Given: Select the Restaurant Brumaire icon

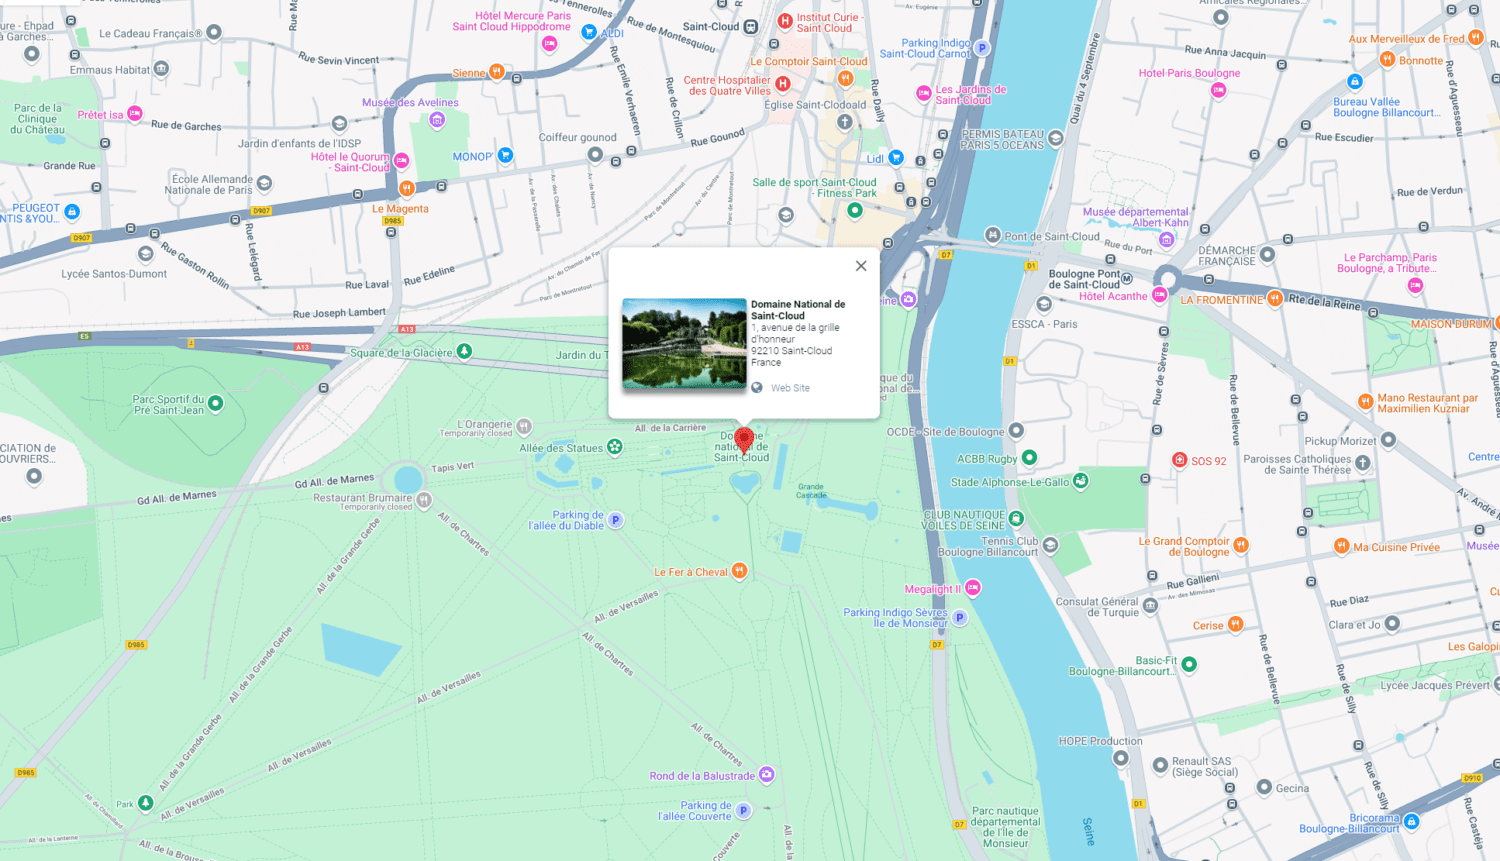Looking at the screenshot, I should [x=424, y=500].
